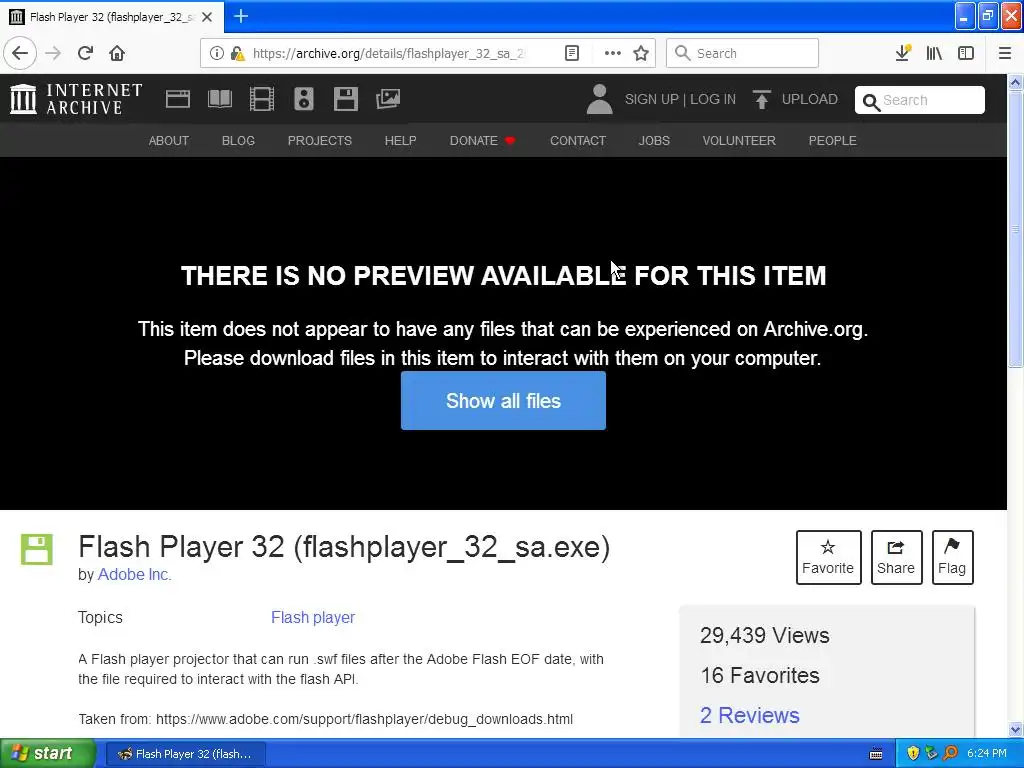1024x768 pixels.
Task: Close the Flash Player 32 tab
Action: click(x=207, y=17)
